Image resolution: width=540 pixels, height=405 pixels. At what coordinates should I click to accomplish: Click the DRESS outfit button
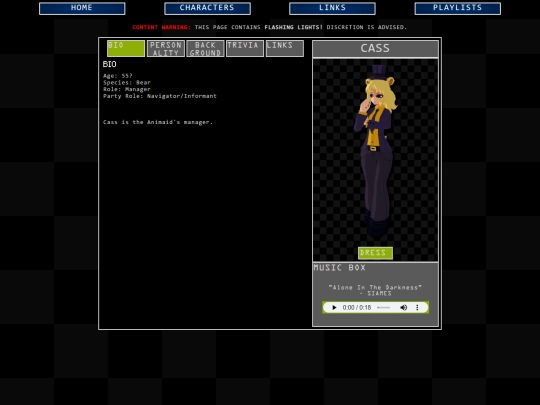click(375, 253)
